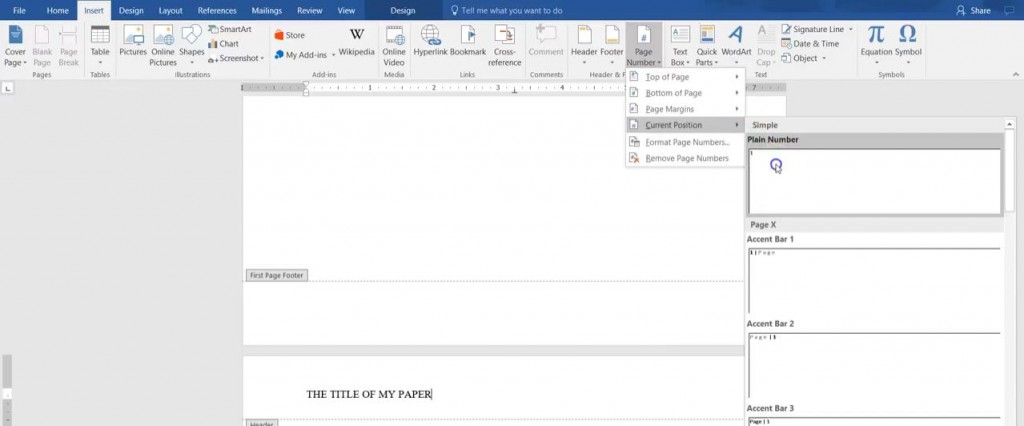Open the Page Number dropdown
Image resolution: width=1024 pixels, height=426 pixels.
pos(643,46)
